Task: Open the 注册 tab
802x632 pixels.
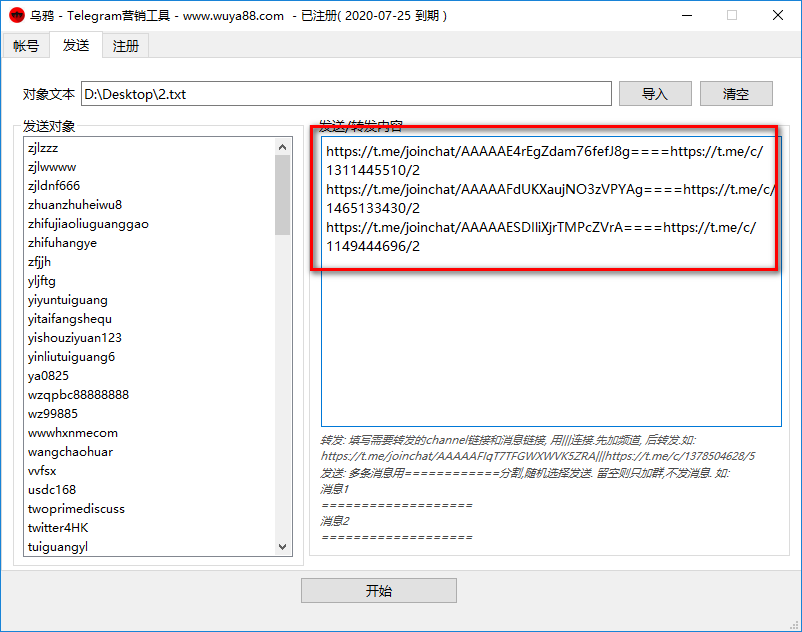Action: (125, 46)
